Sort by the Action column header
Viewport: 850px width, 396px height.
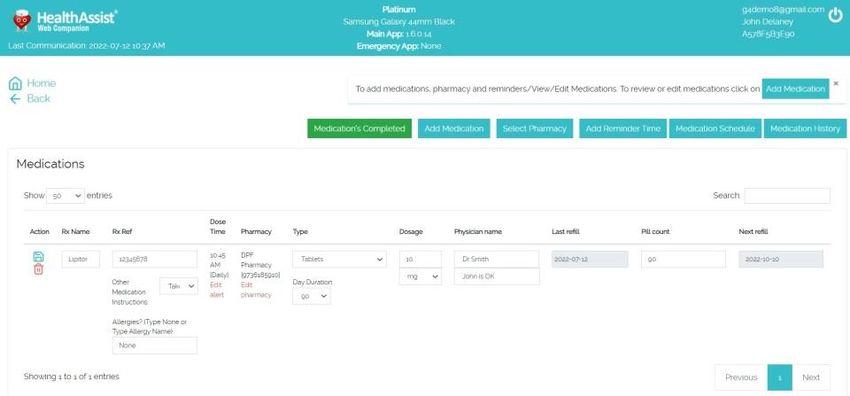[40, 231]
